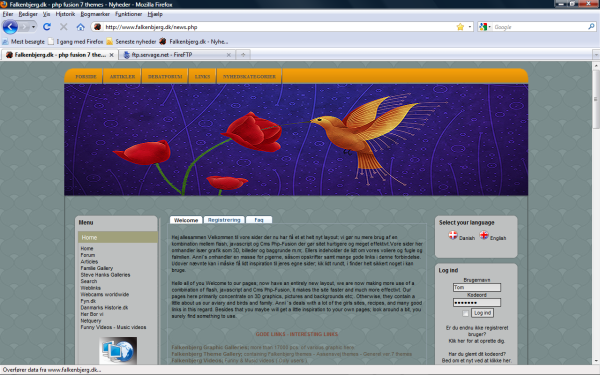This screenshot has width=600, height=375.
Task: Switch to the ftp.servage.net FireFTP tab
Action: 177,55
